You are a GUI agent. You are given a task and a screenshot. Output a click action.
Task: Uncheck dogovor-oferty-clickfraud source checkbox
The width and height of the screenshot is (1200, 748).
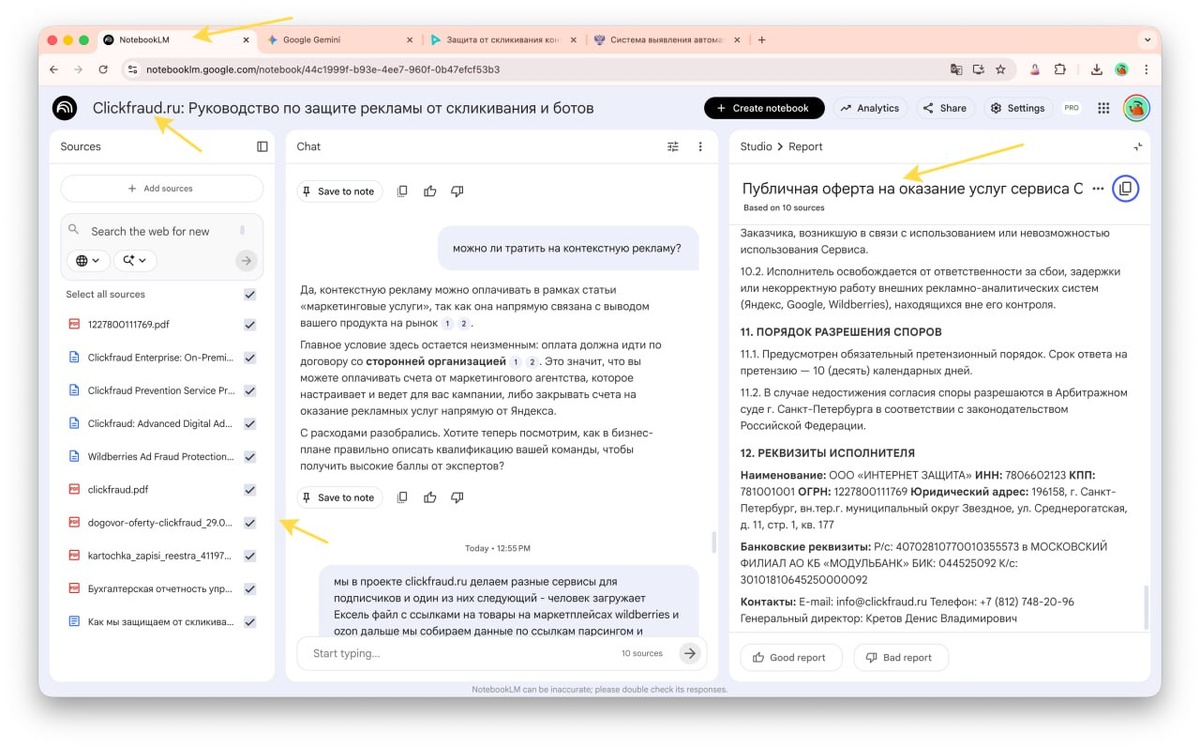click(x=250, y=523)
